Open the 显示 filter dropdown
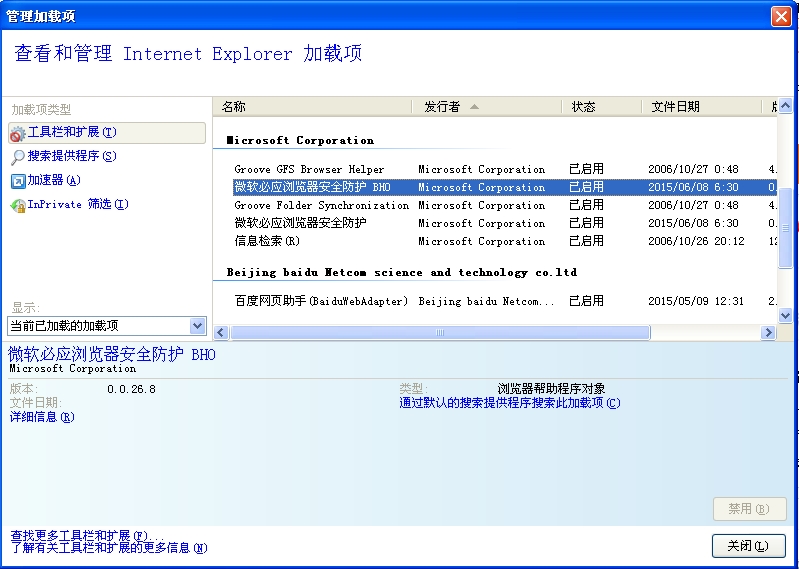The image size is (799, 569). click(x=197, y=326)
